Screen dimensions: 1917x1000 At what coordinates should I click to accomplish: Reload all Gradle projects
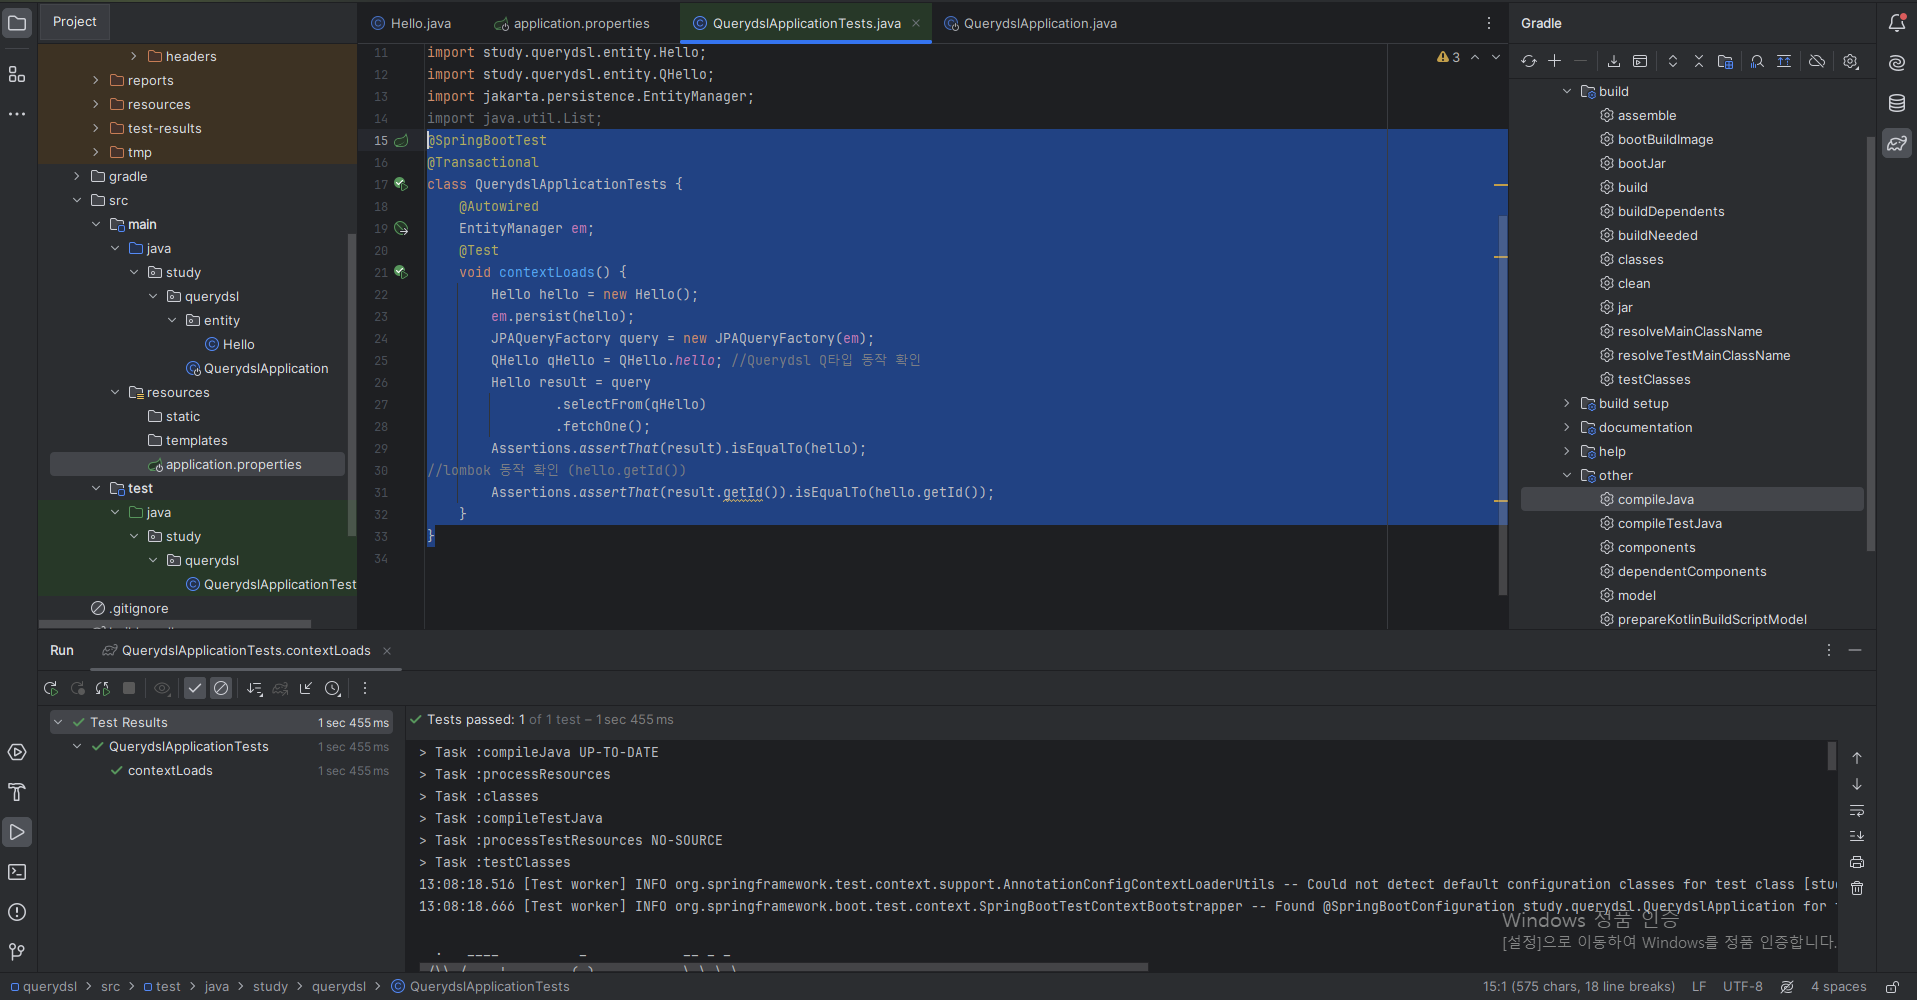click(1529, 61)
